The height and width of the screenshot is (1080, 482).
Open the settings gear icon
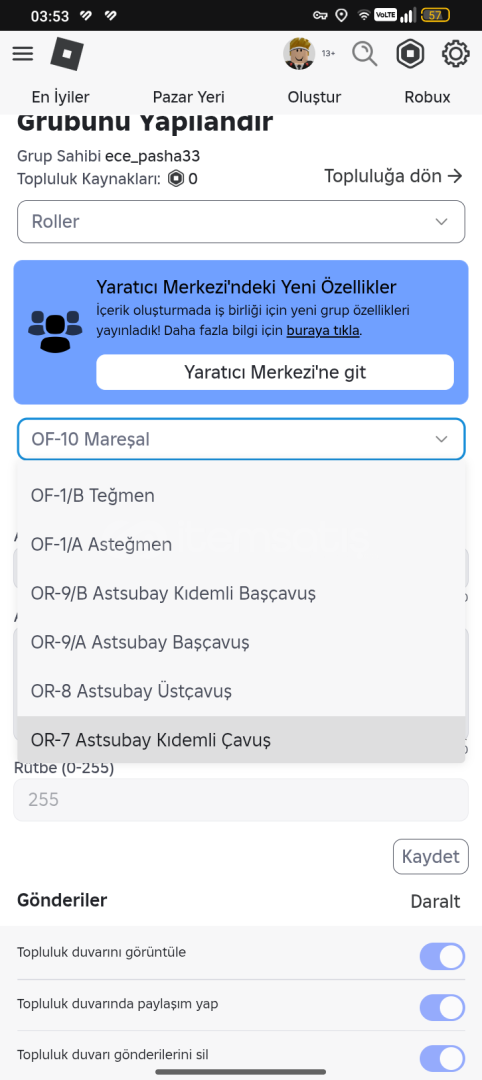point(455,54)
